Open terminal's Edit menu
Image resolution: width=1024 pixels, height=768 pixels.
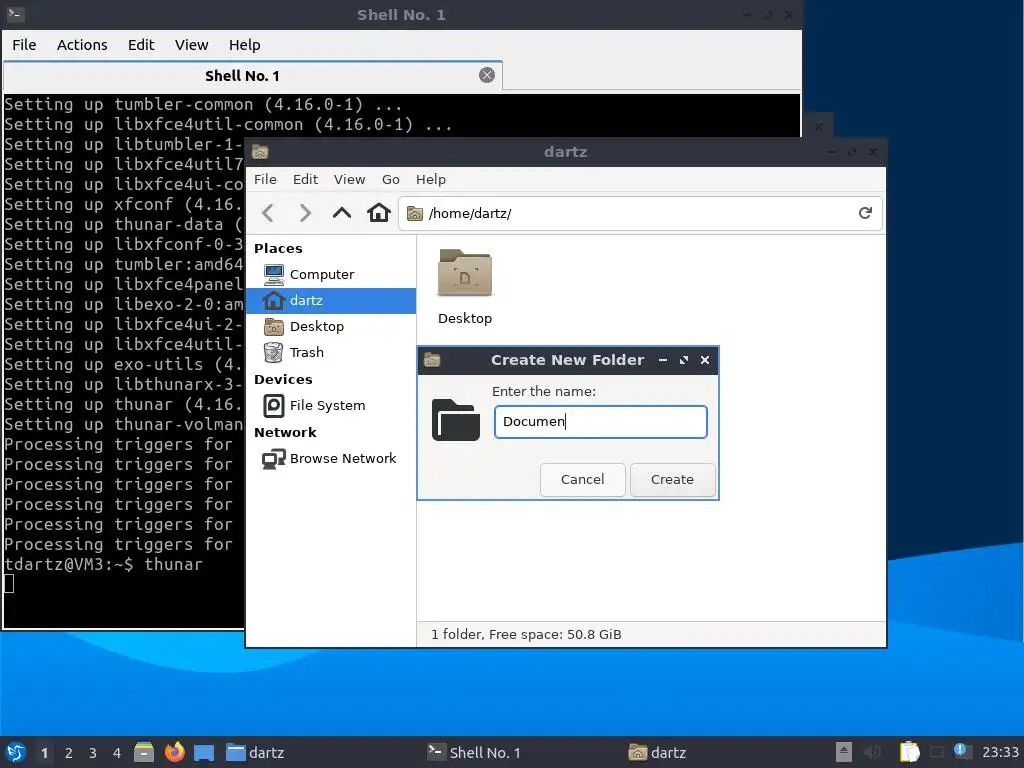(x=141, y=44)
